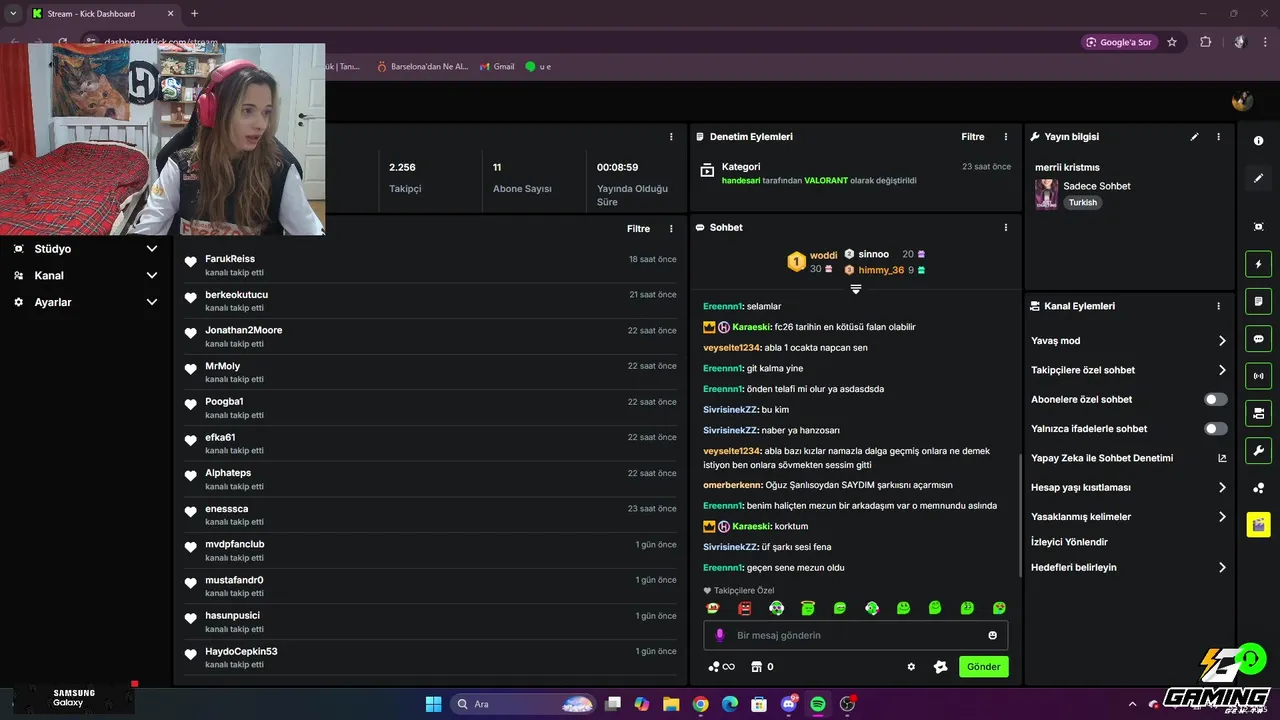
Task: Insert the halo green emote
Action: coord(808,608)
